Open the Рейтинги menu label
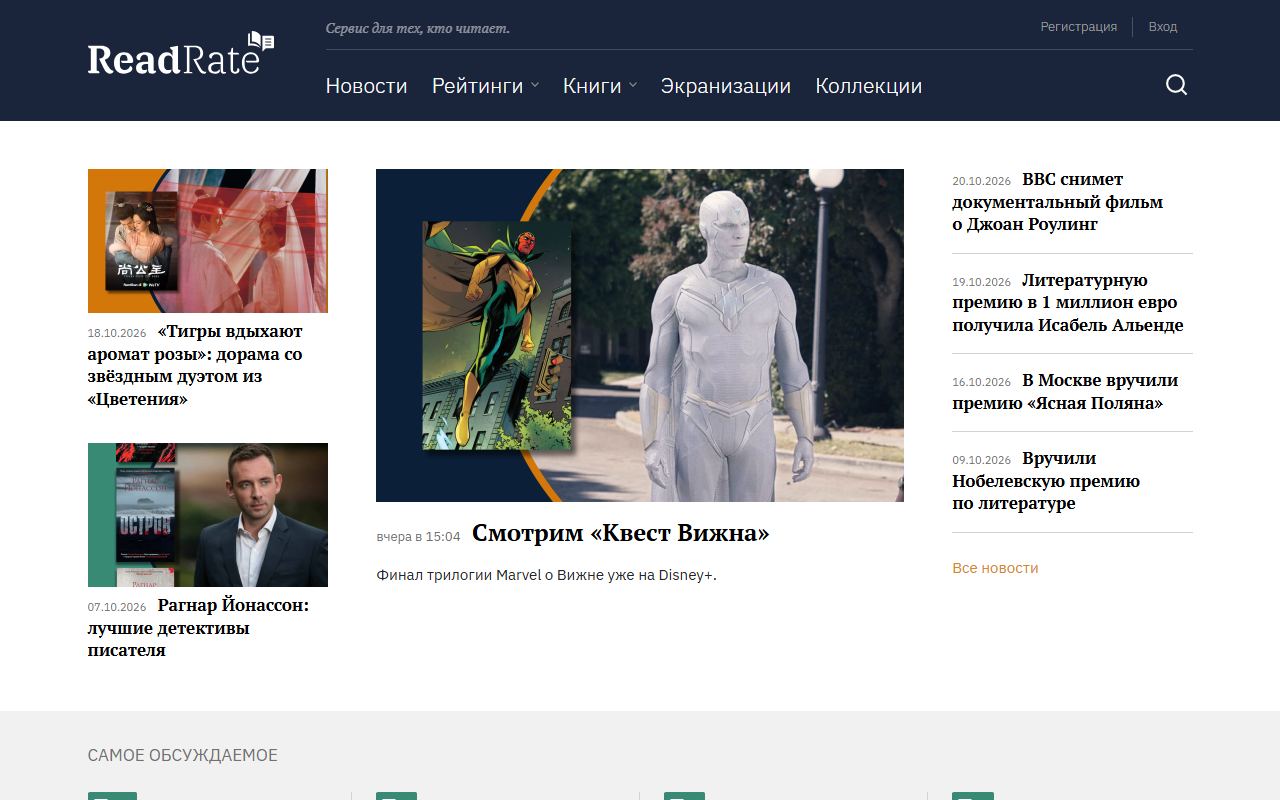Viewport: 1280px width, 800px height. point(477,86)
